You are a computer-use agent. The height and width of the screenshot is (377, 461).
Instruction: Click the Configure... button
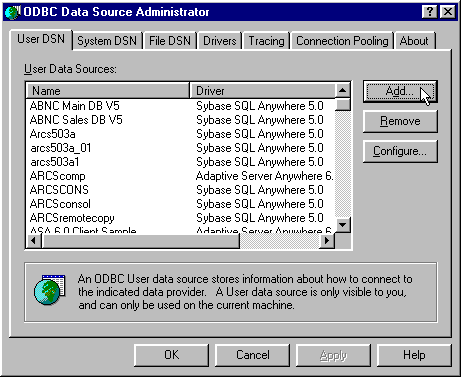click(400, 151)
